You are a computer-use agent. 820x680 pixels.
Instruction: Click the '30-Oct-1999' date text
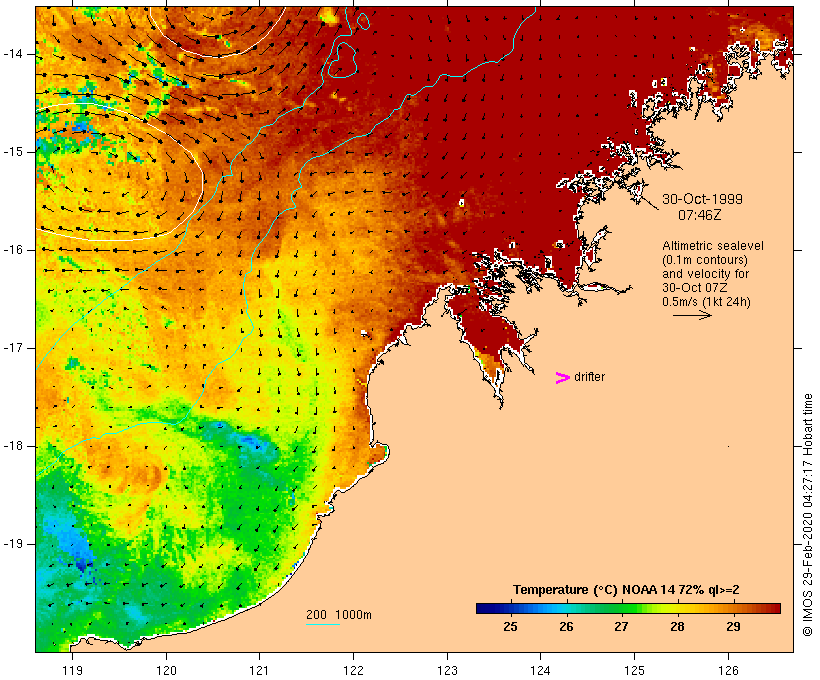pos(702,199)
